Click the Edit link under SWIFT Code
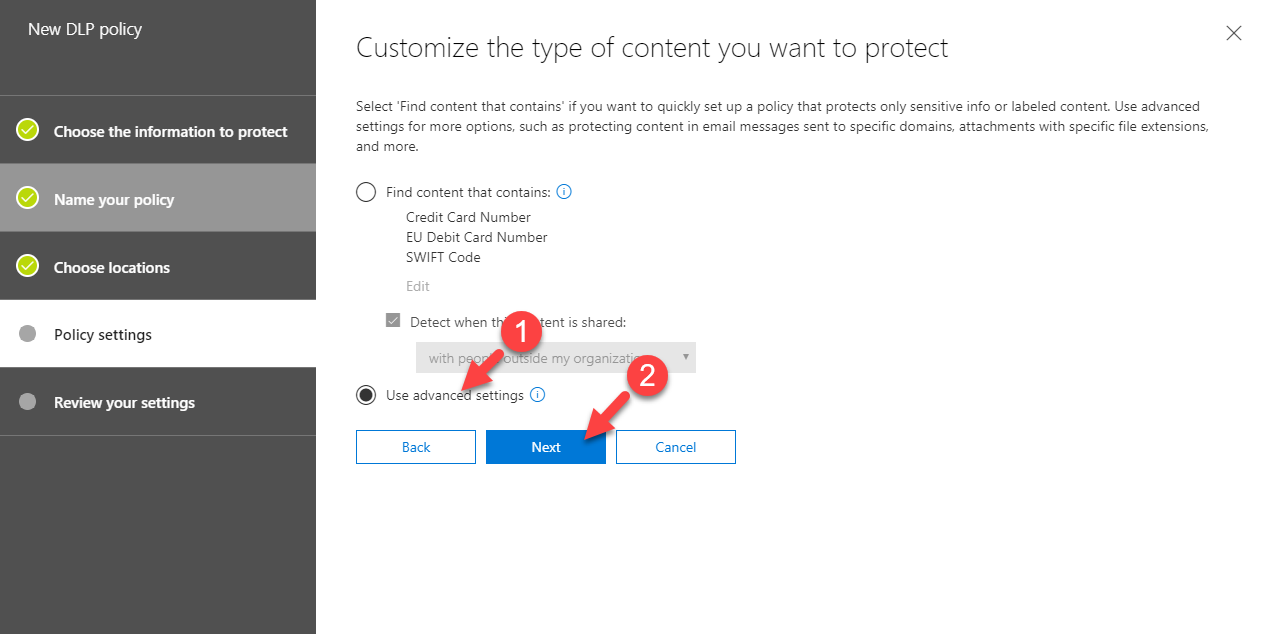 (418, 286)
